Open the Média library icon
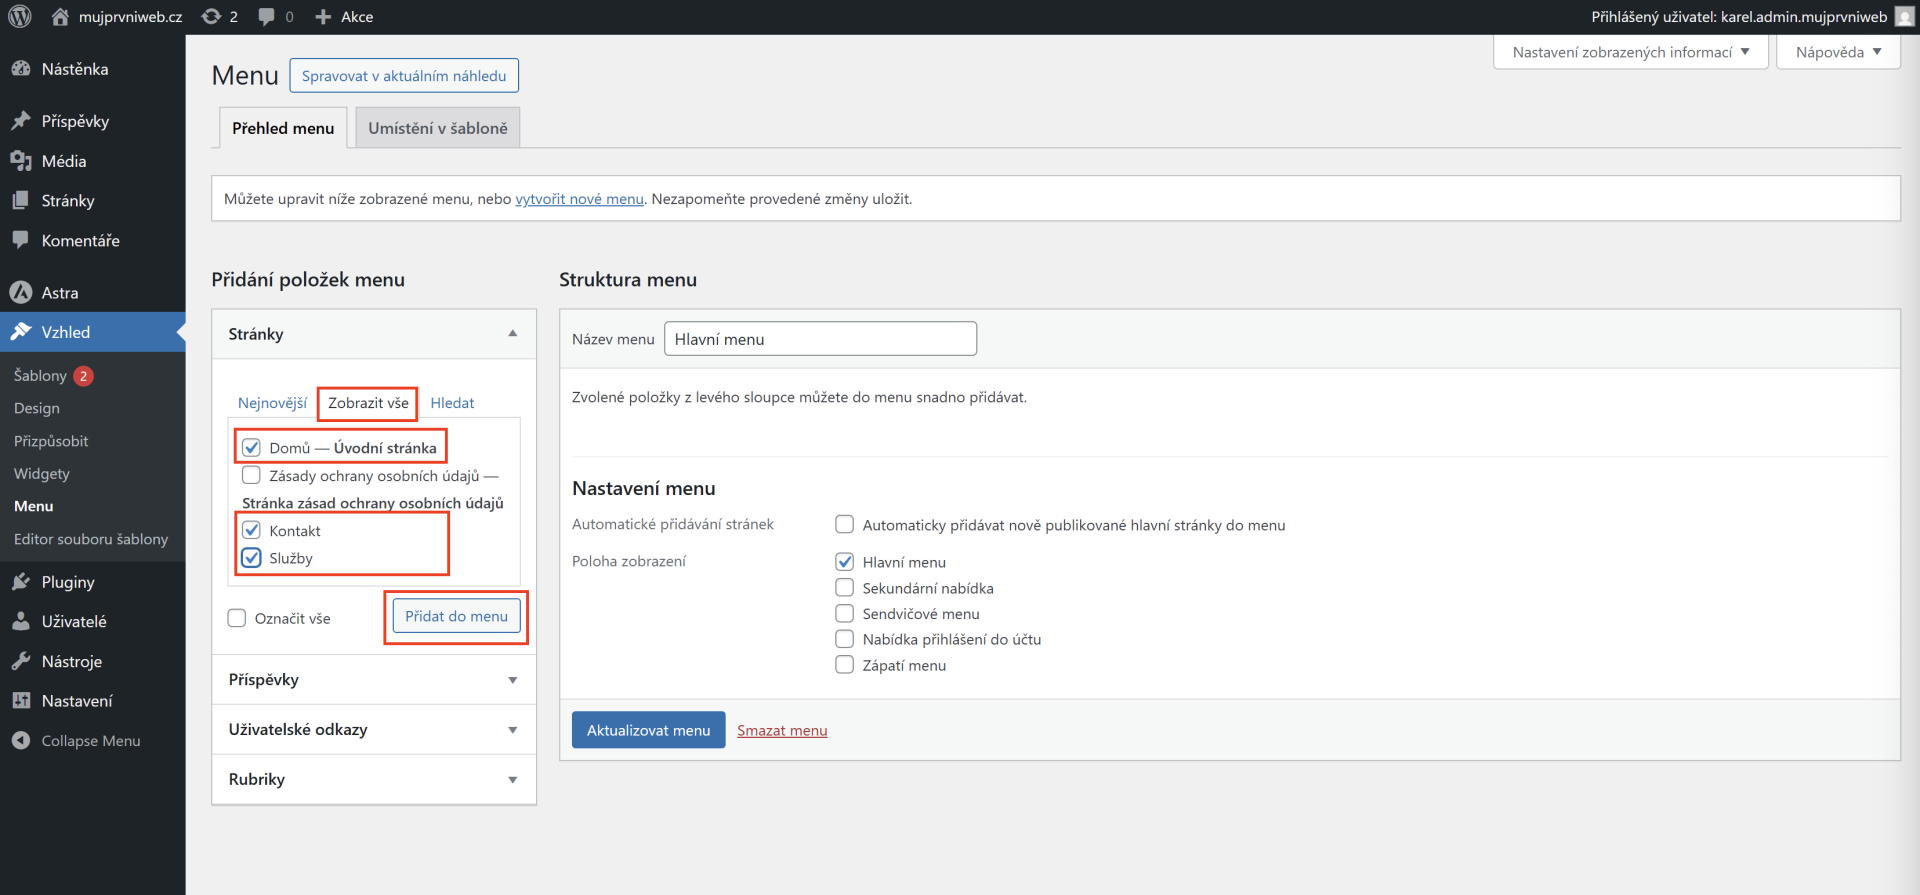 tap(21, 161)
